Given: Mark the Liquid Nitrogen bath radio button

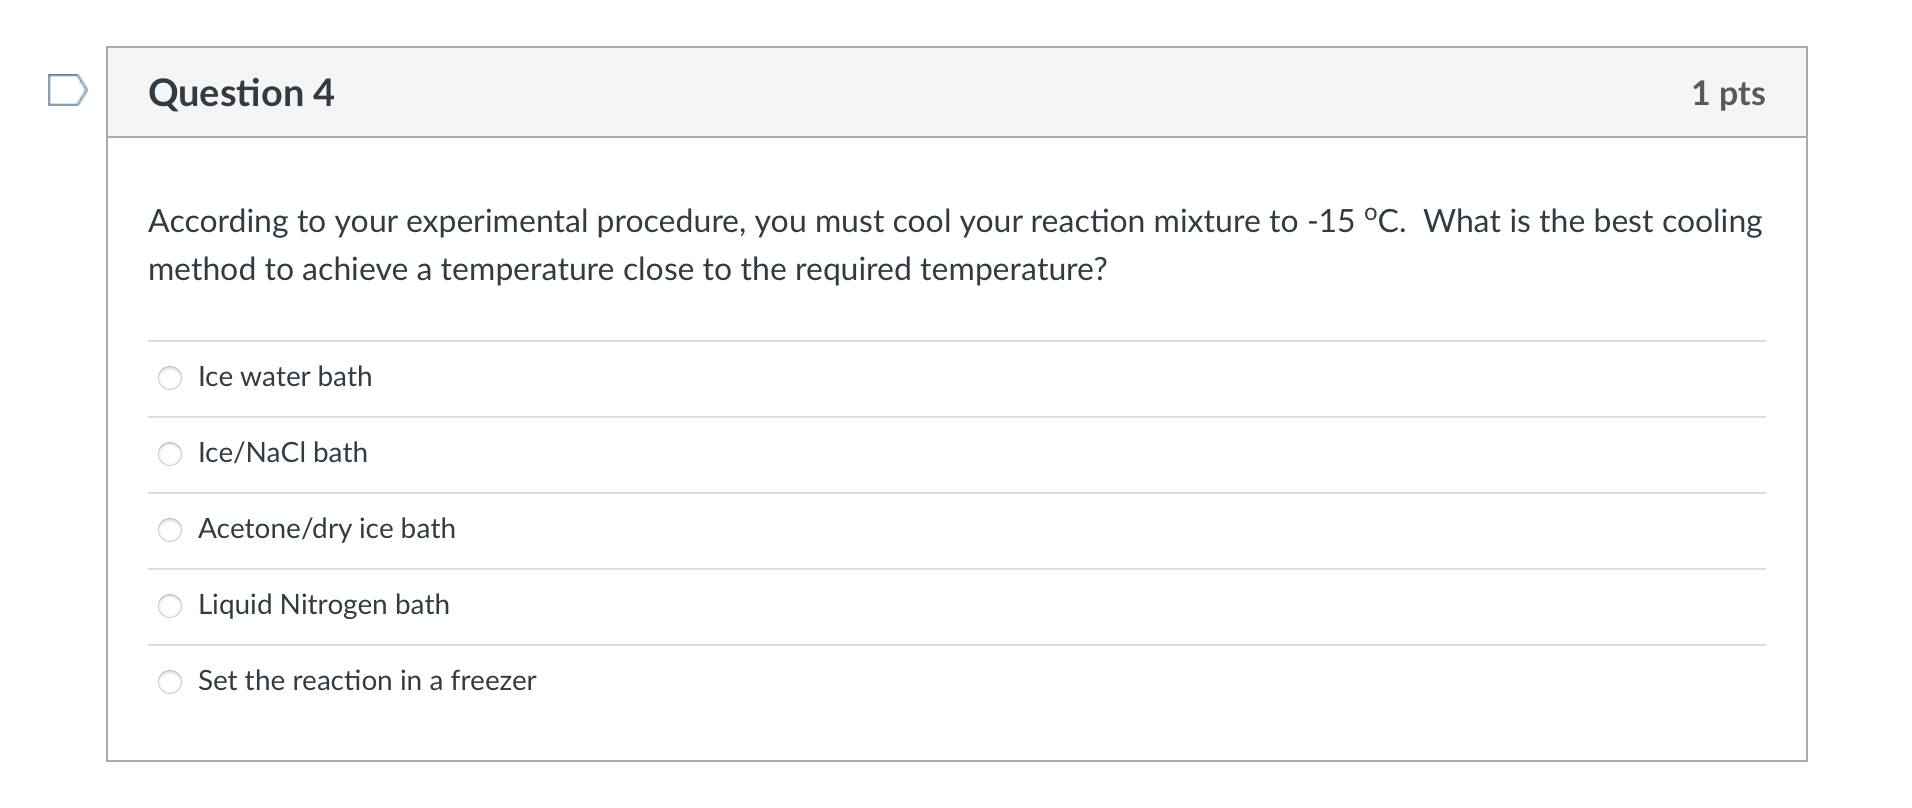Looking at the screenshot, I should pos(171,606).
